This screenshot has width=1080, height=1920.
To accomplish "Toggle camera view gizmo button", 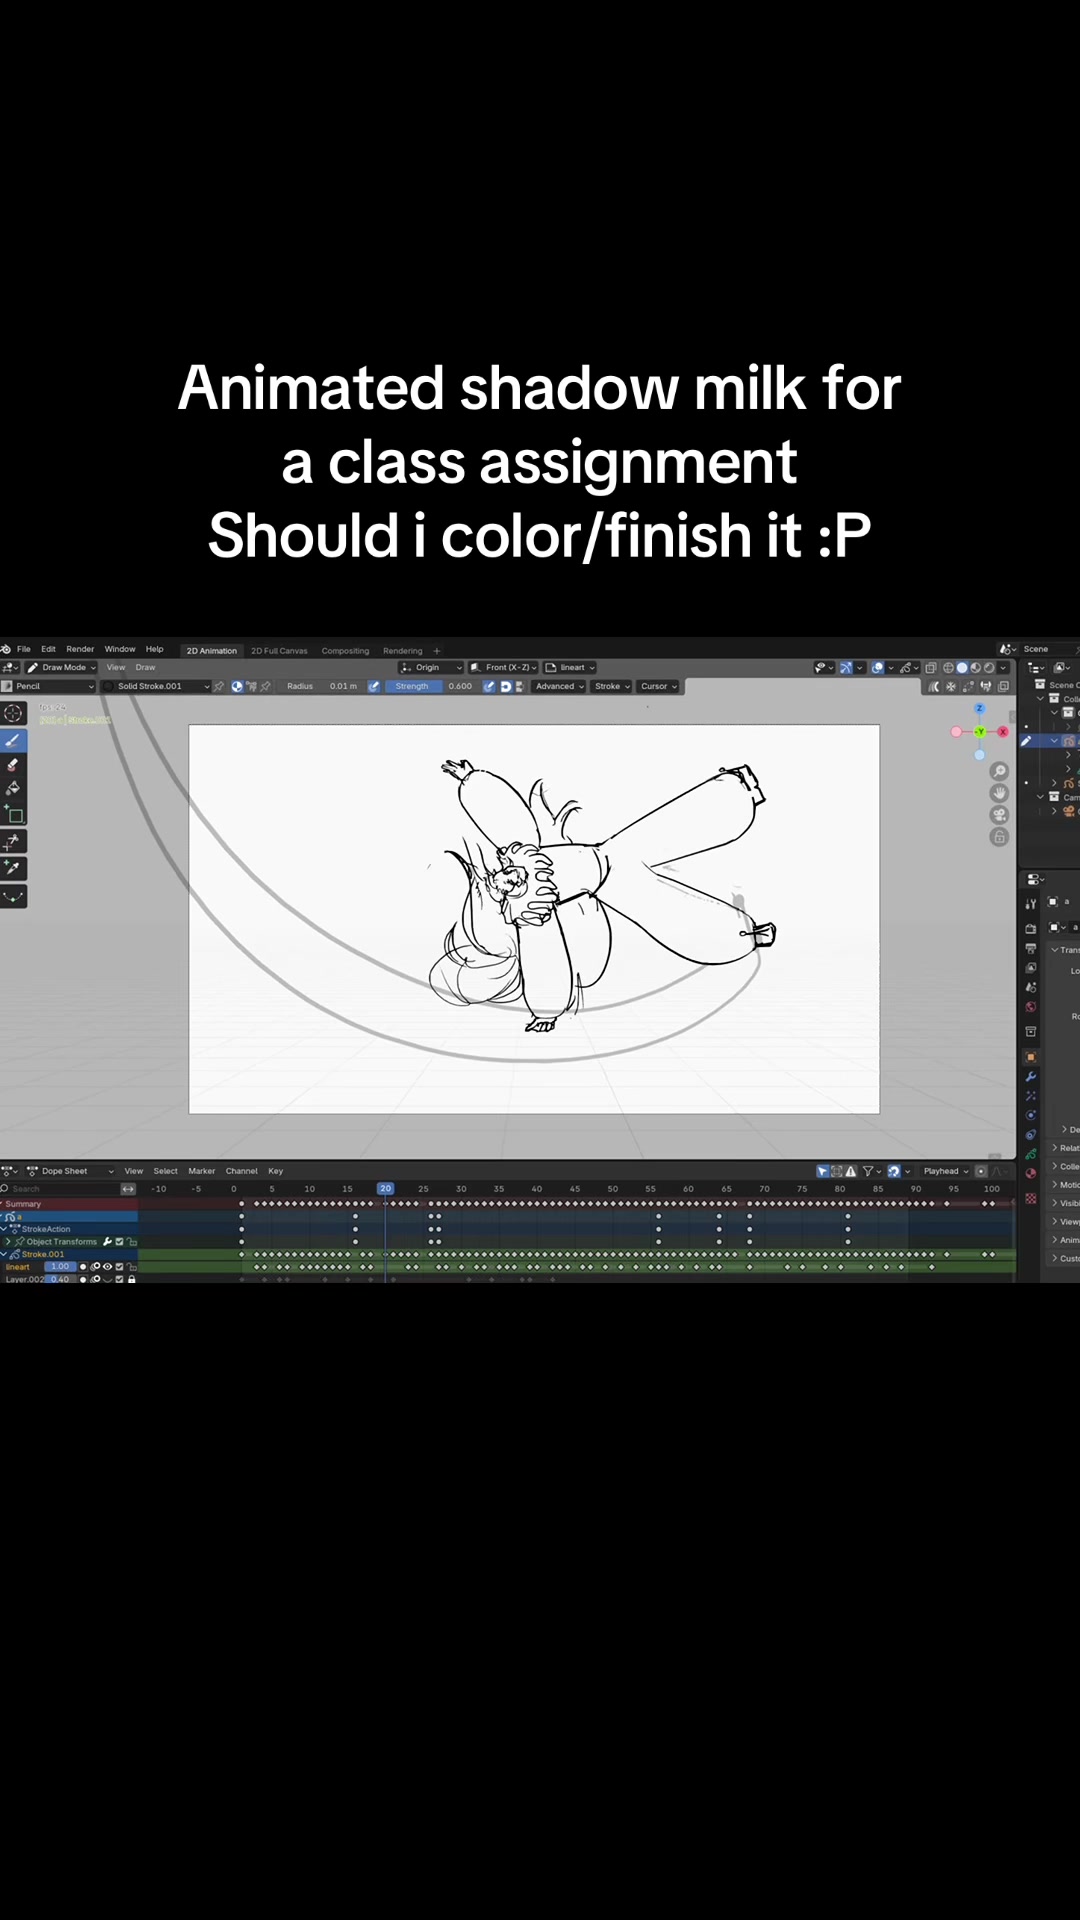I will click(999, 815).
